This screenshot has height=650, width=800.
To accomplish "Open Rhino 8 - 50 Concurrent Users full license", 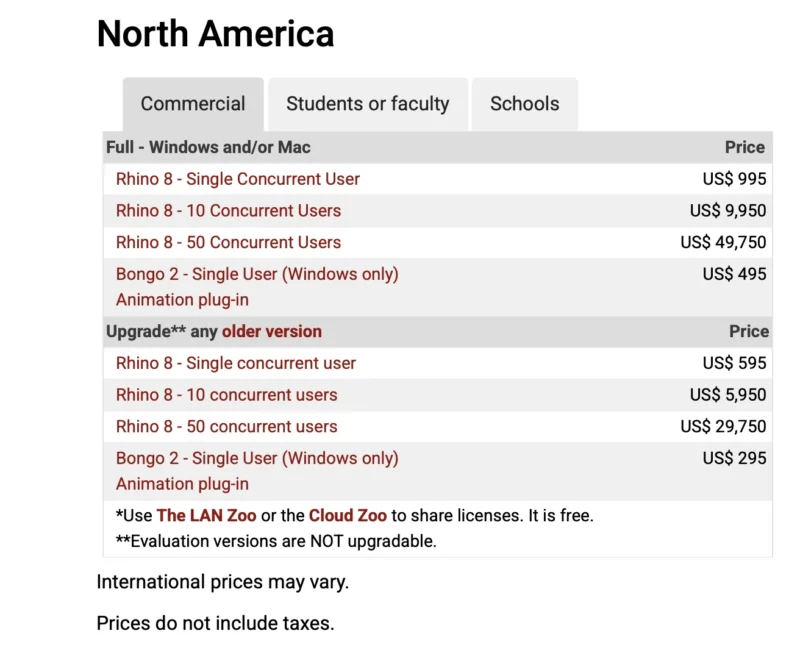I will [228, 242].
